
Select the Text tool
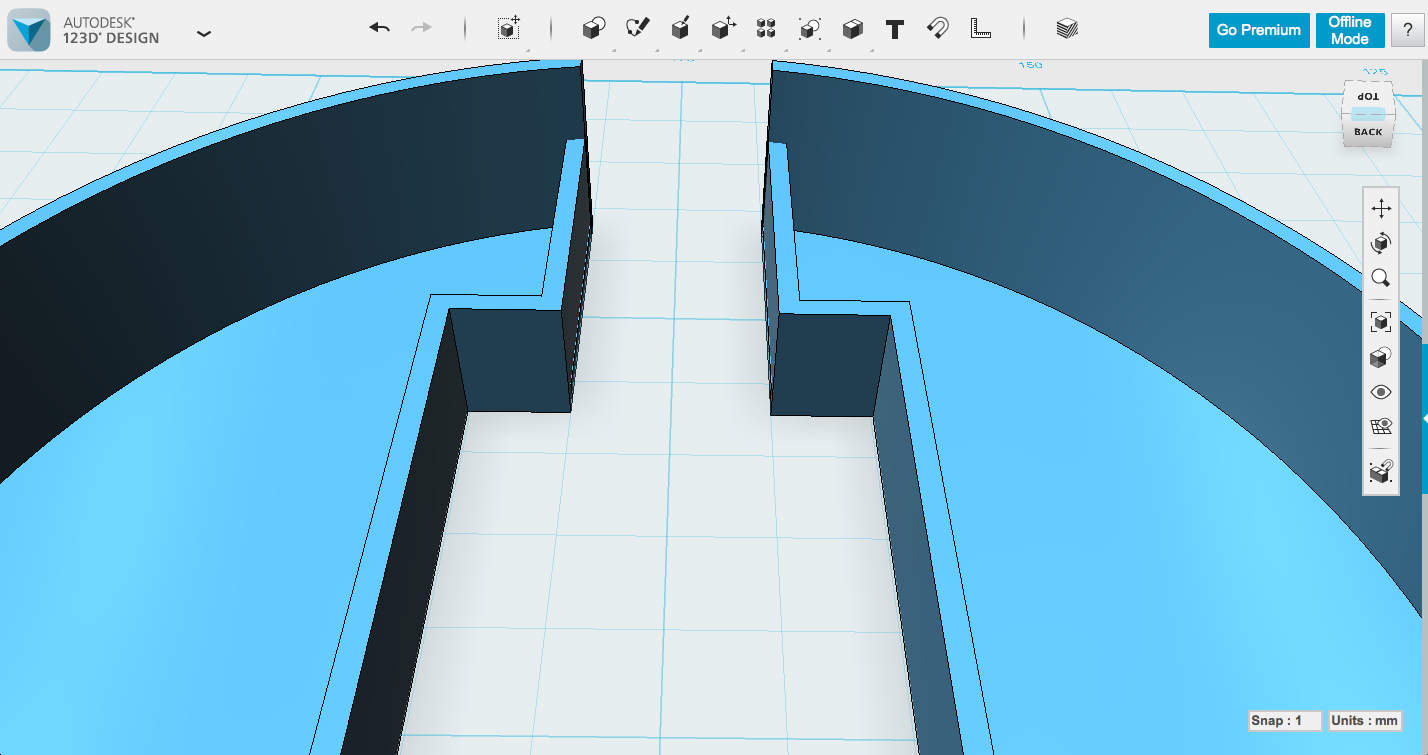click(894, 28)
